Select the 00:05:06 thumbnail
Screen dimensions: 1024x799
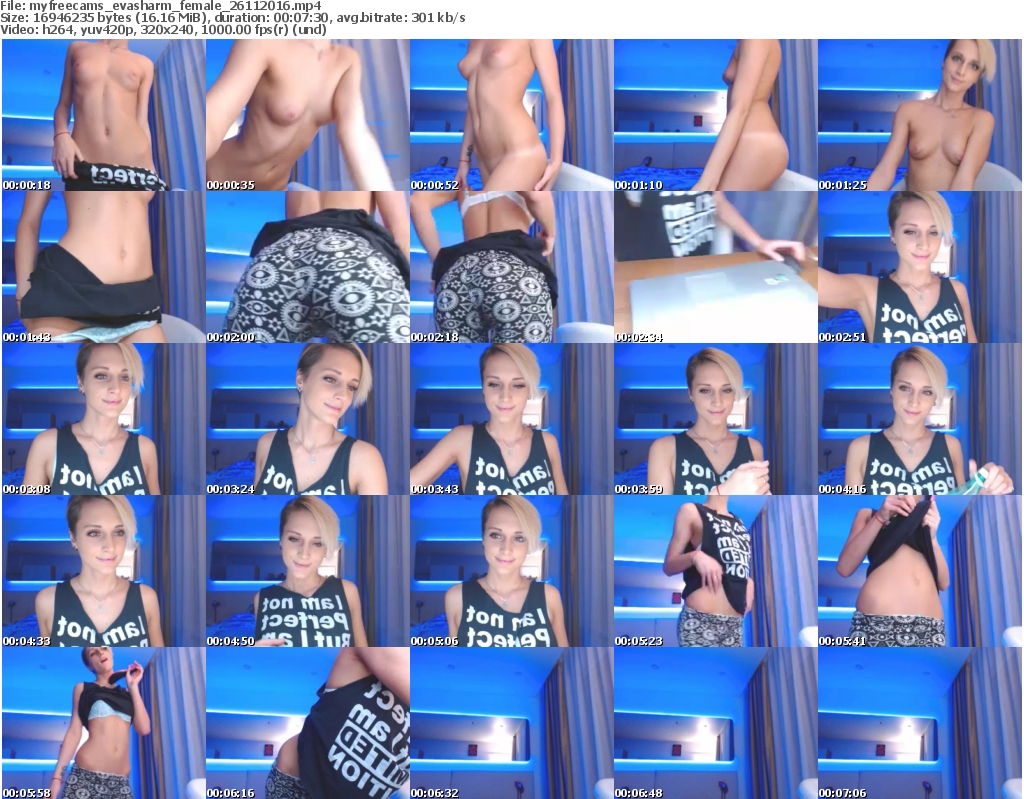click(x=511, y=571)
